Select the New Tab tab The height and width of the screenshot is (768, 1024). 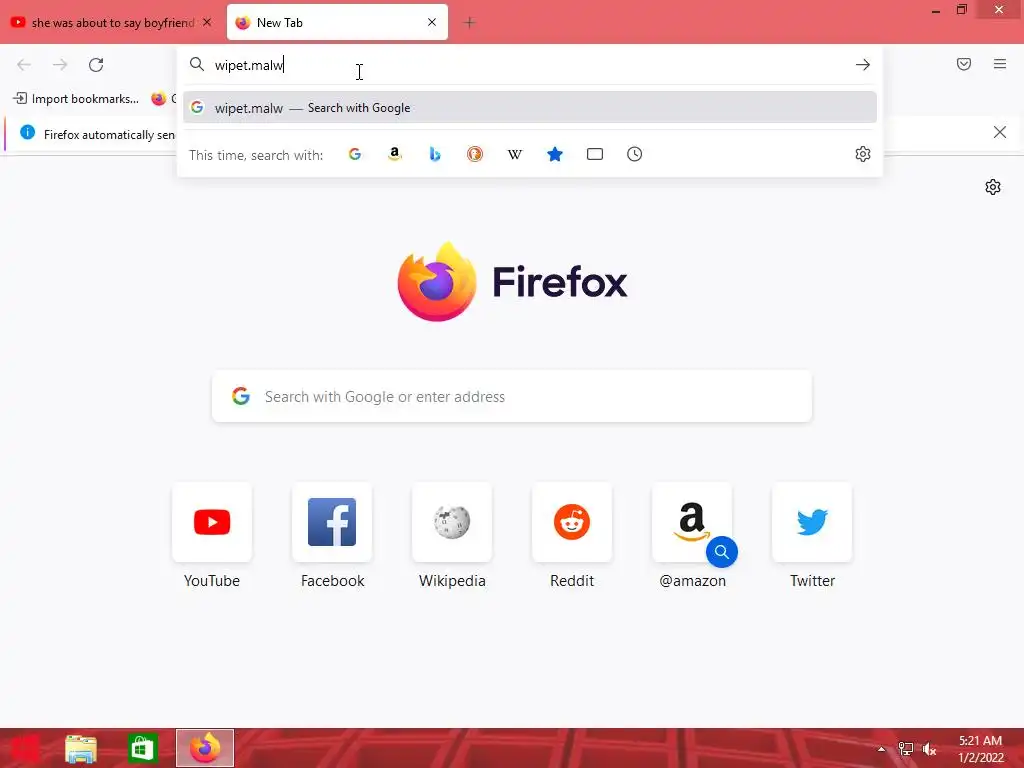click(x=337, y=22)
